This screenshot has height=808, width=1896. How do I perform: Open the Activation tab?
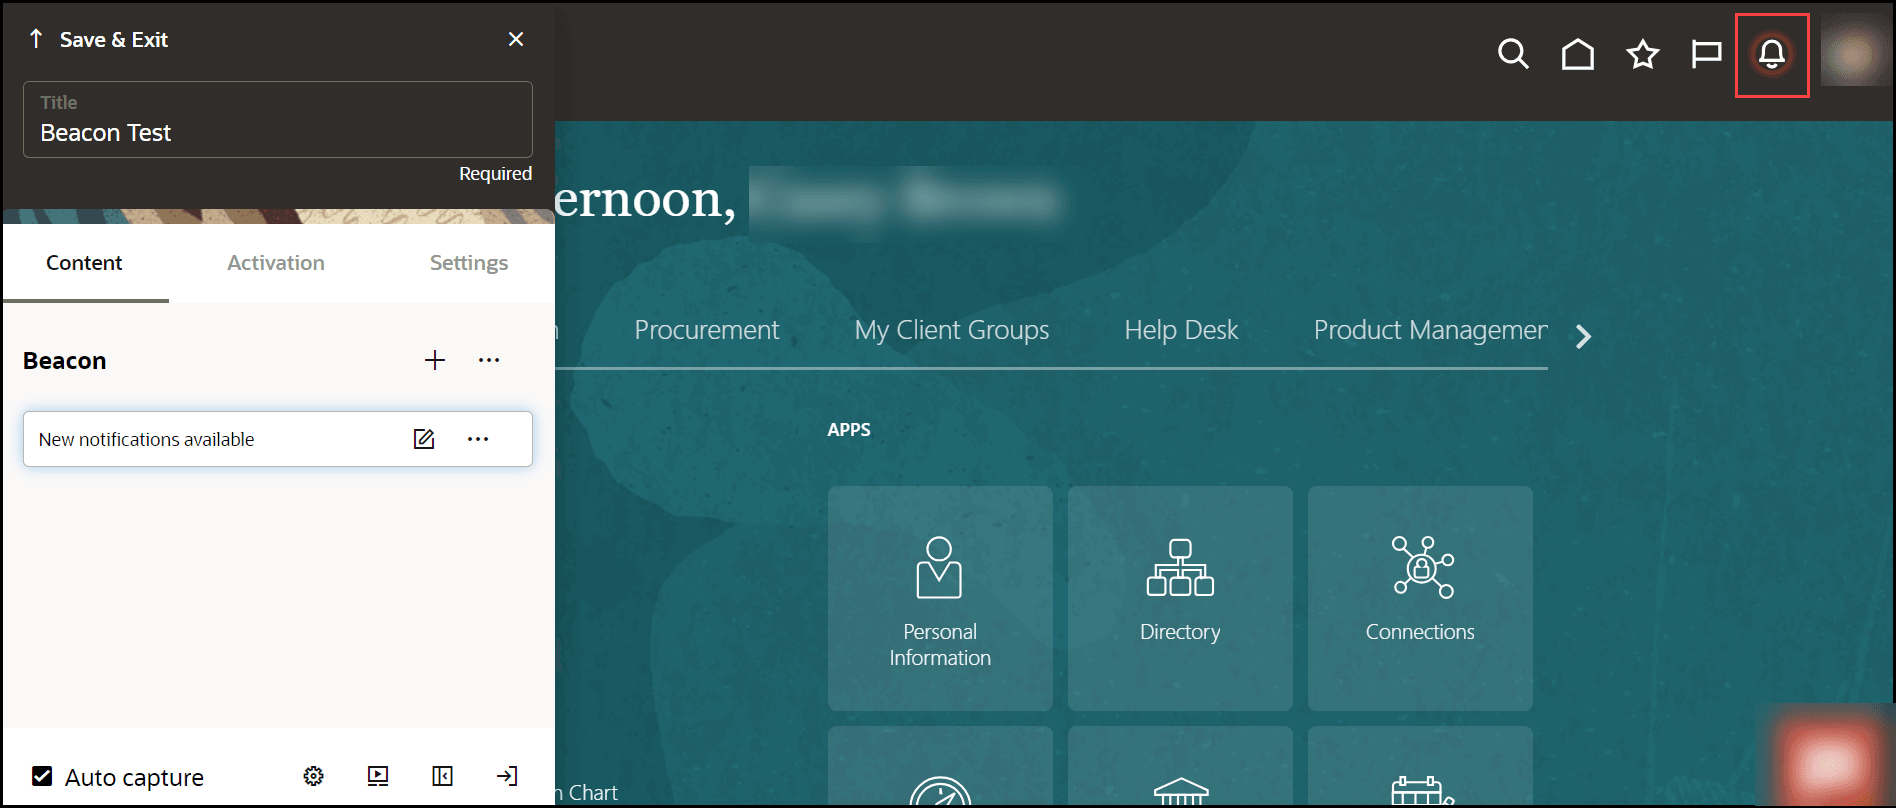tap(276, 263)
